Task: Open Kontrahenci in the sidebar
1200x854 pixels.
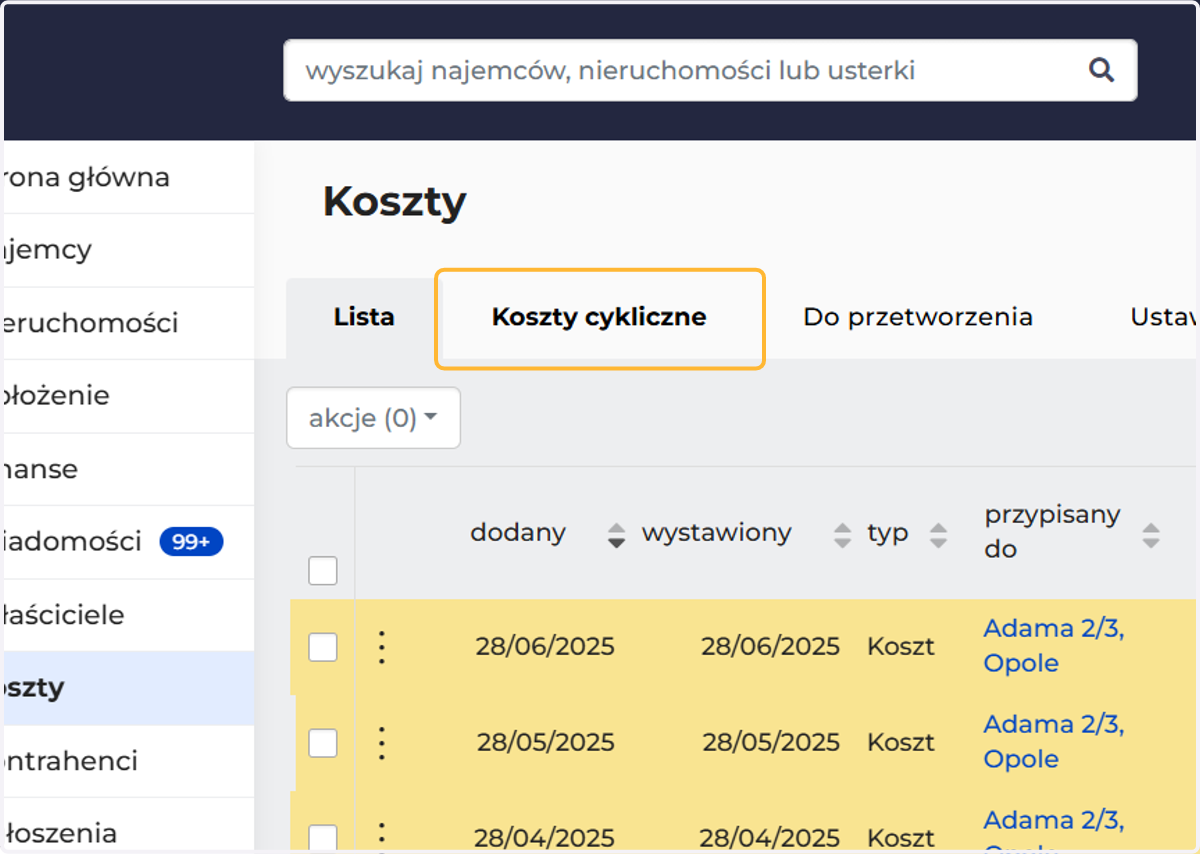Action: pyautogui.click(x=129, y=760)
